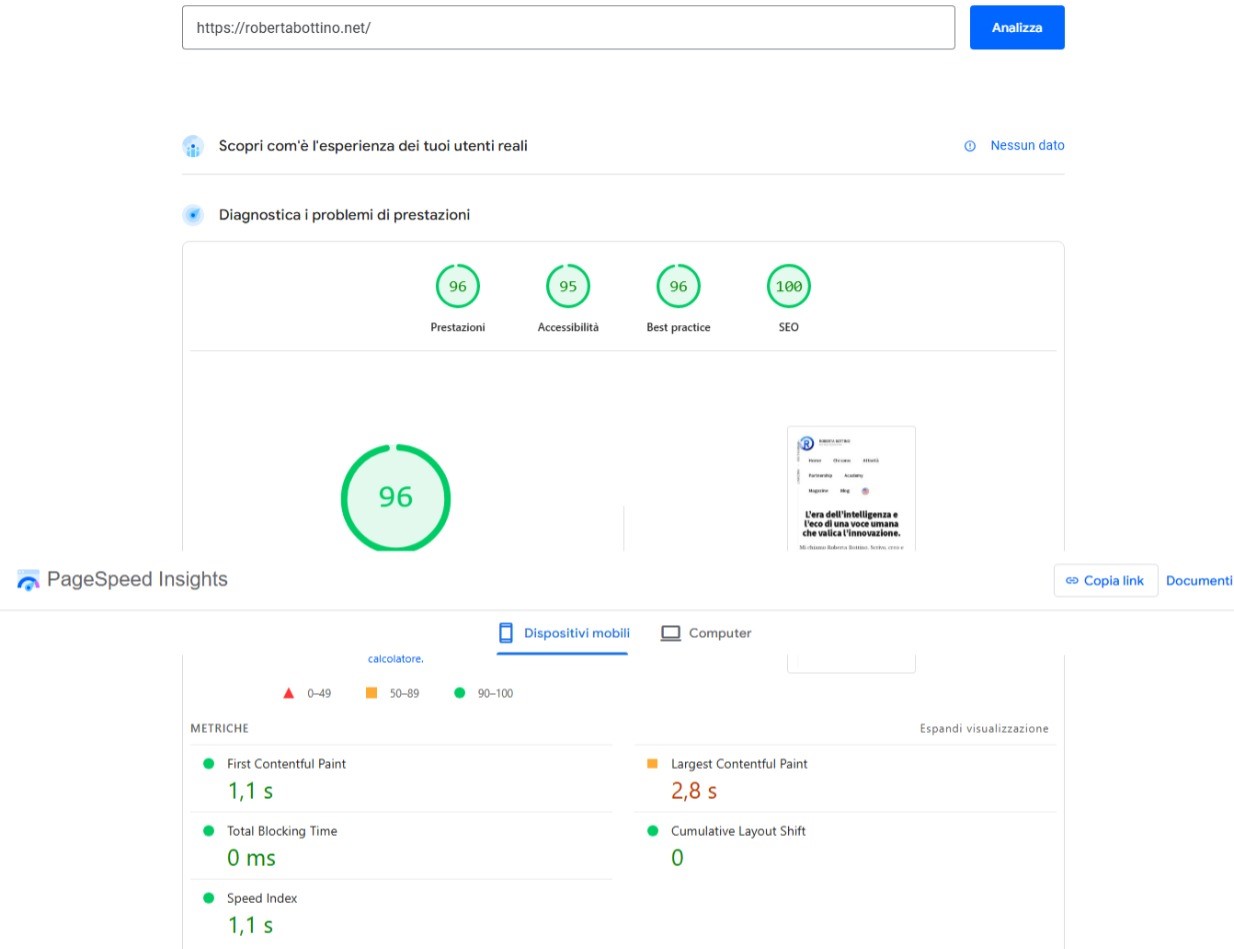Click the Diagnostica performance icon
This screenshot has height=949, width=1234.
coord(193,215)
